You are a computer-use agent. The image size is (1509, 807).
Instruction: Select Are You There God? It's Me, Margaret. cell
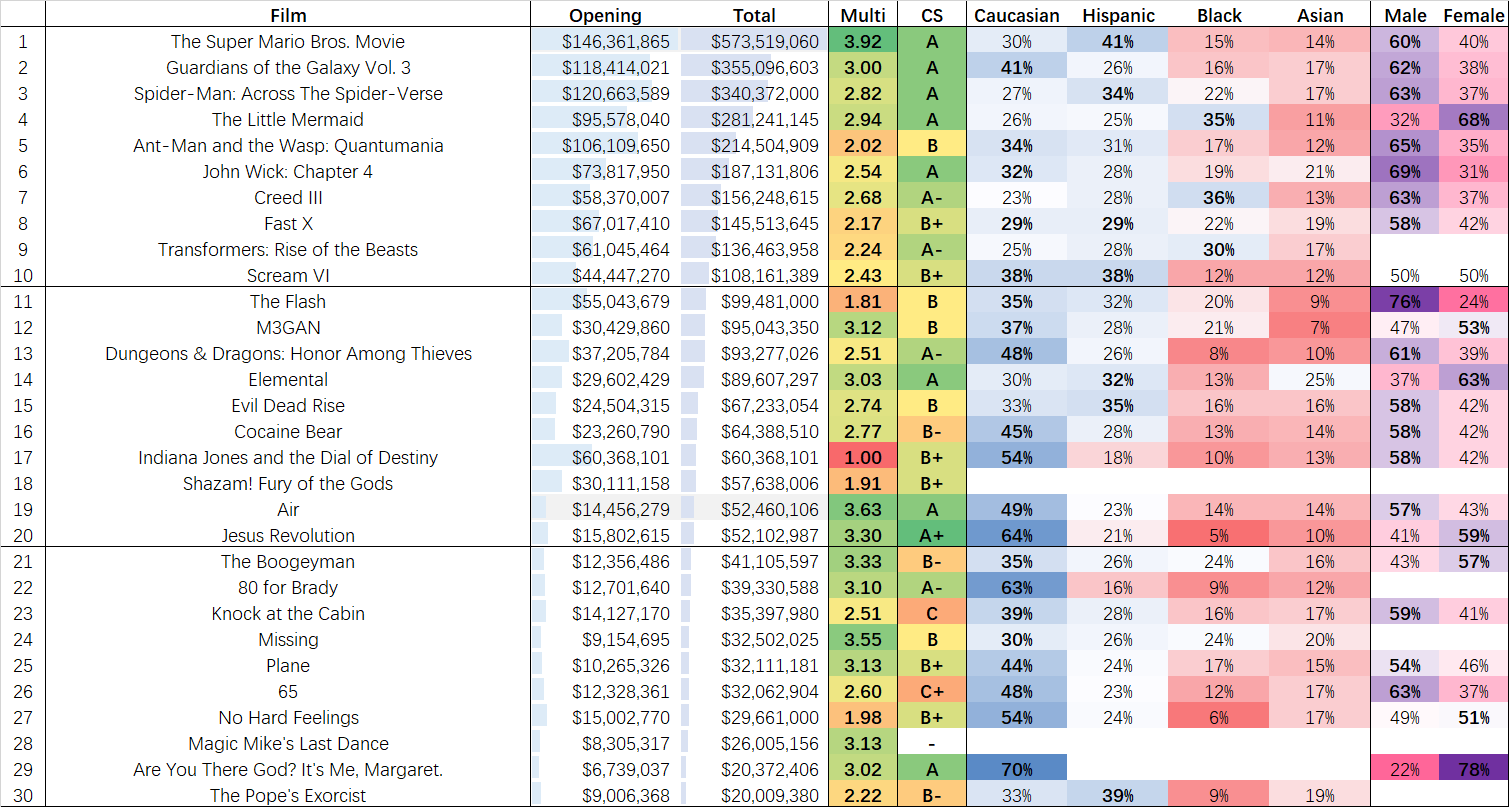click(x=288, y=770)
